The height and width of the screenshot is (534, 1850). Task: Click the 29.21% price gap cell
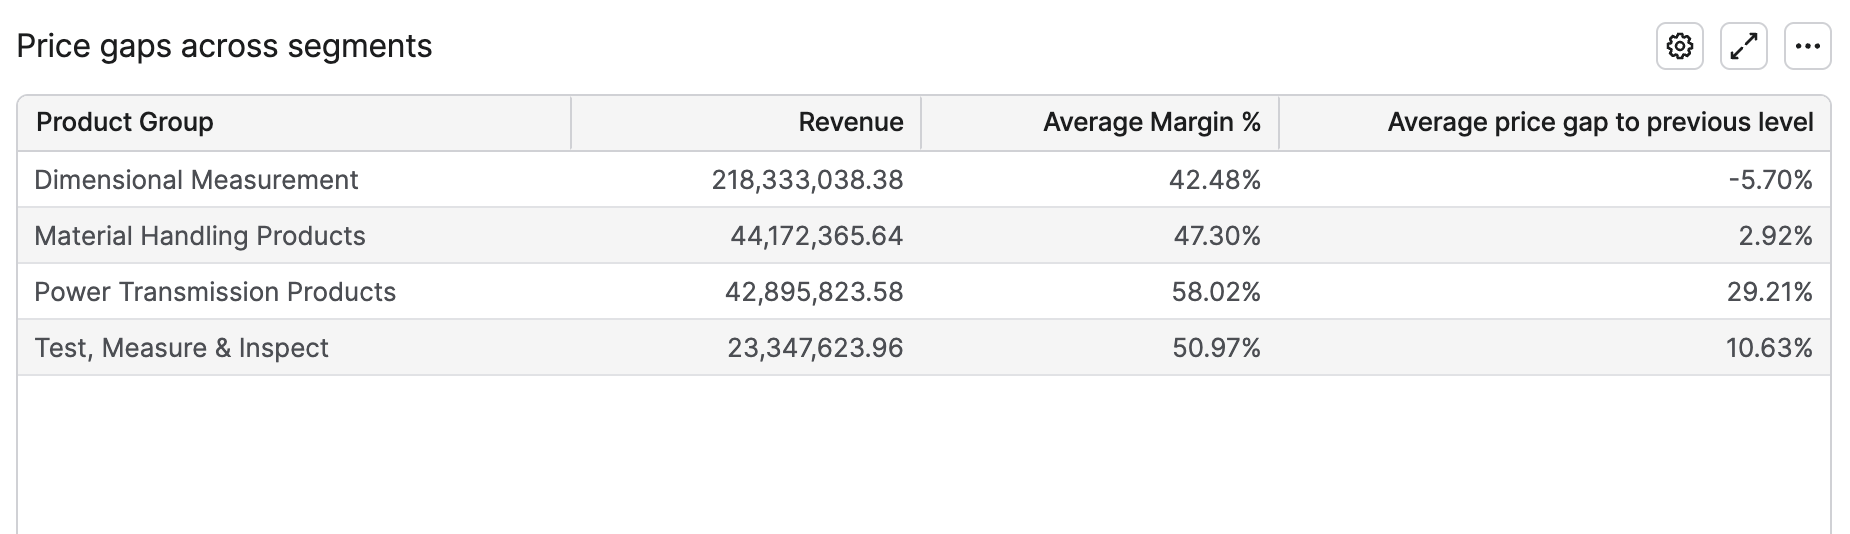1769,292
